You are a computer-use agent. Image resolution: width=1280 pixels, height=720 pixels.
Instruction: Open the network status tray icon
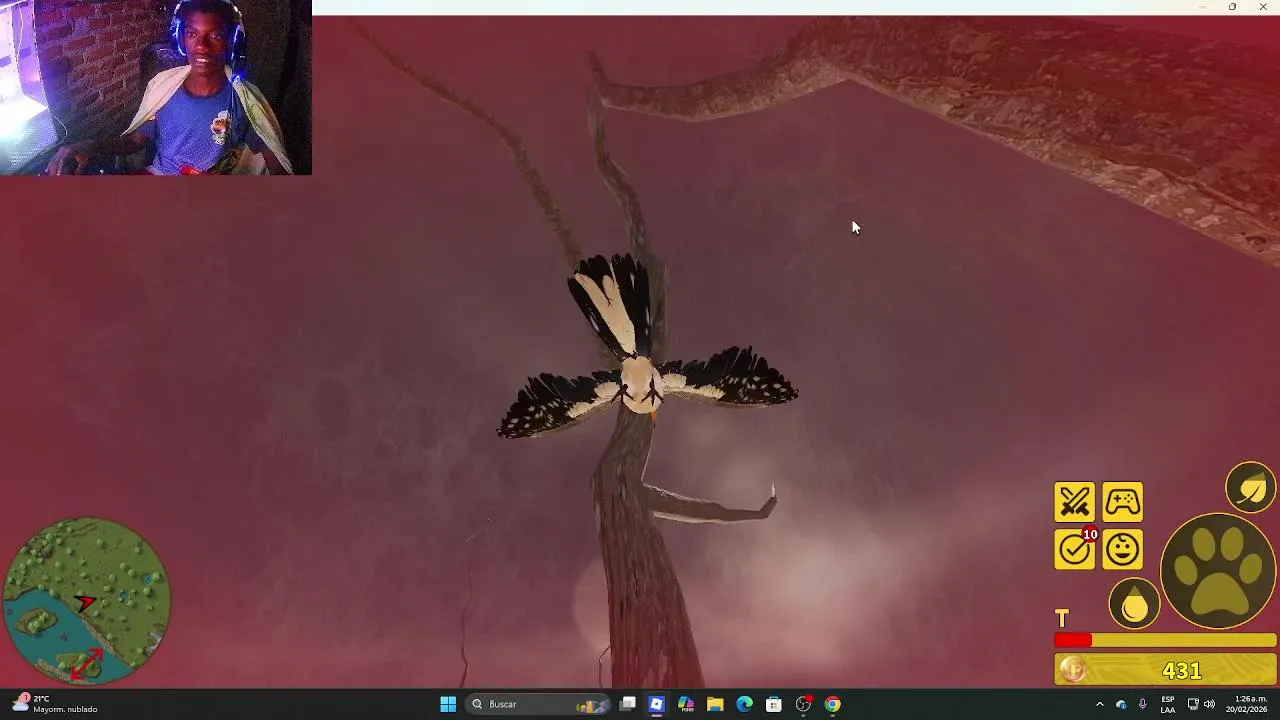coord(1193,704)
